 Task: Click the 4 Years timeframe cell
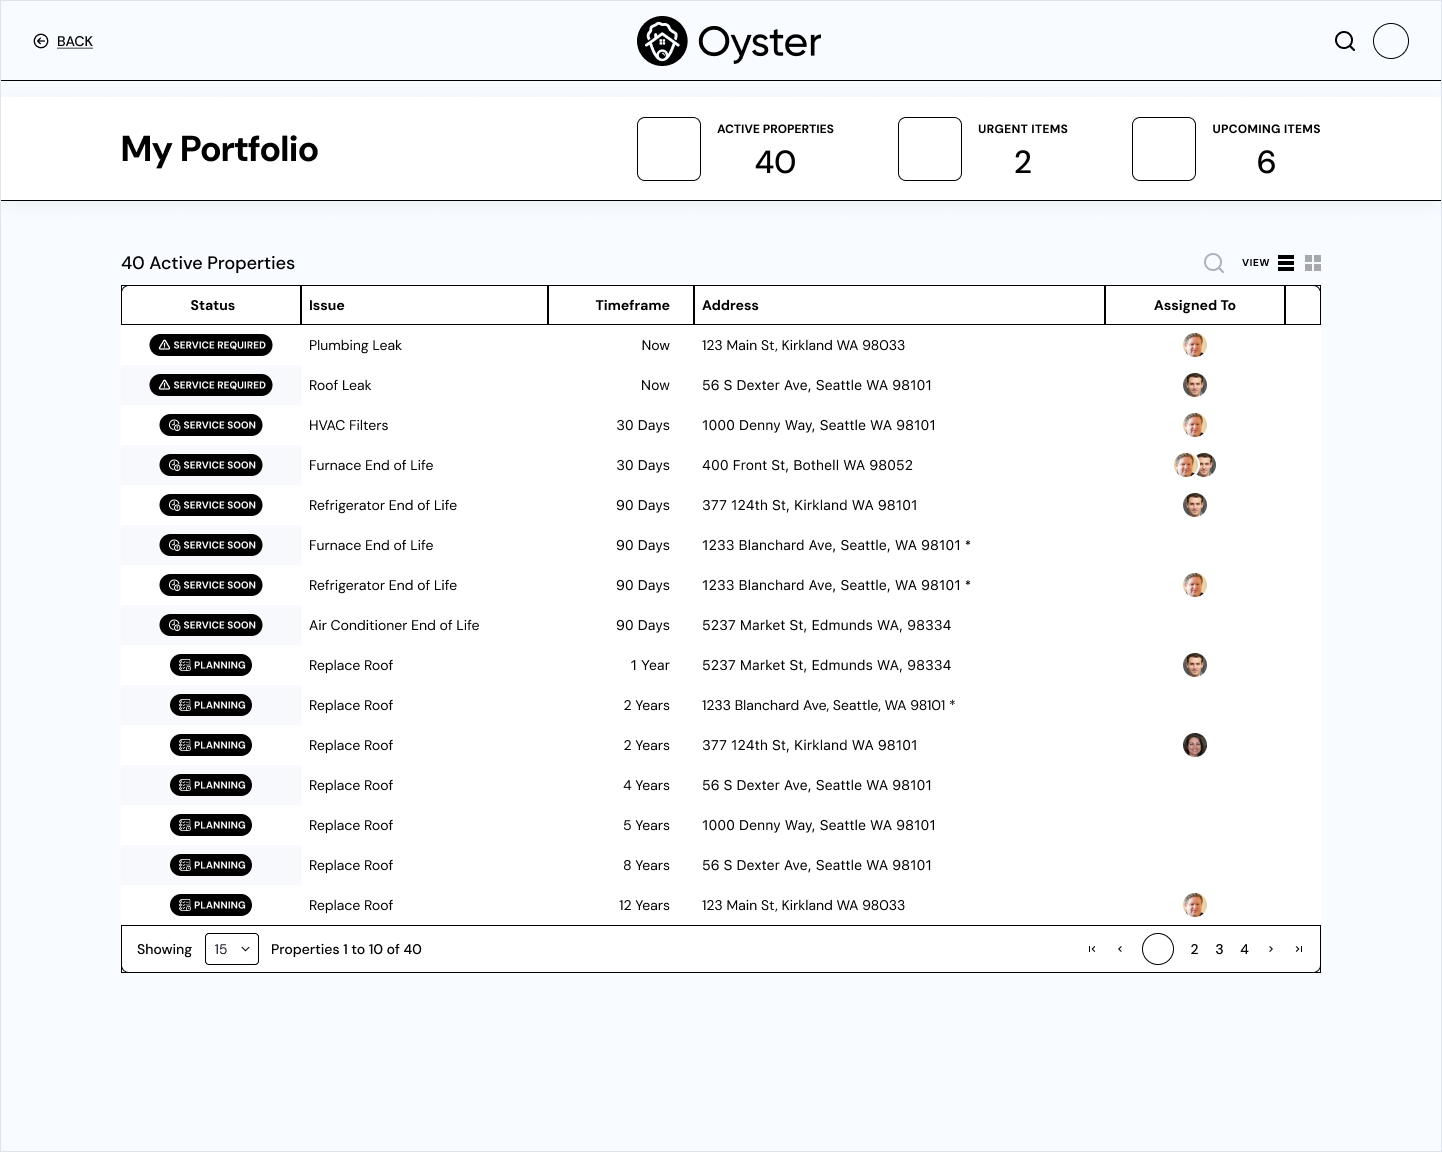click(x=646, y=785)
